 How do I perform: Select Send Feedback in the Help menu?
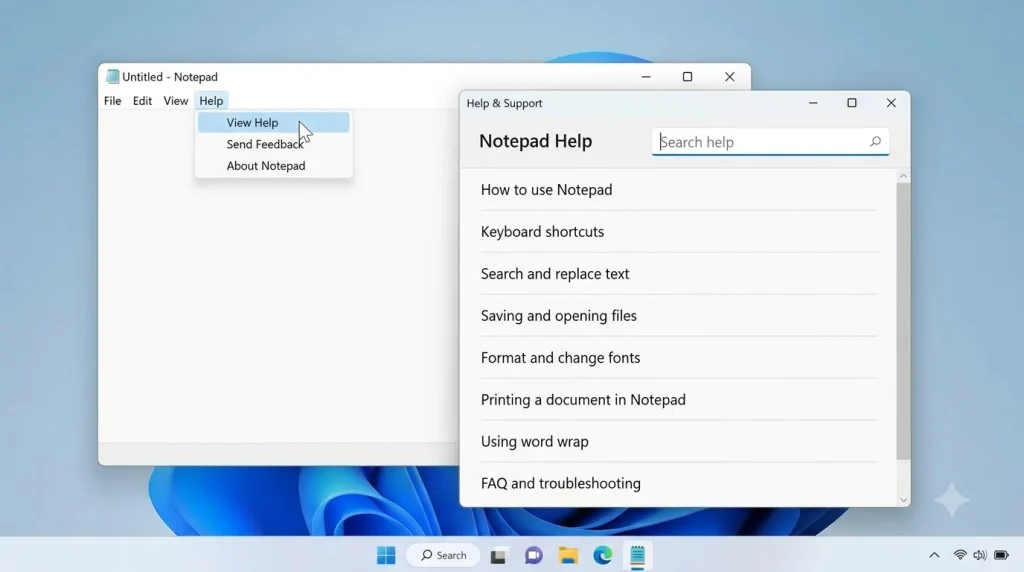pyautogui.click(x=274, y=144)
